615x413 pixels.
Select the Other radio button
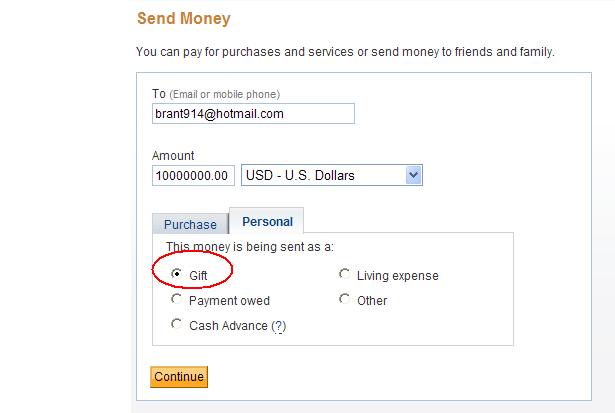point(345,299)
